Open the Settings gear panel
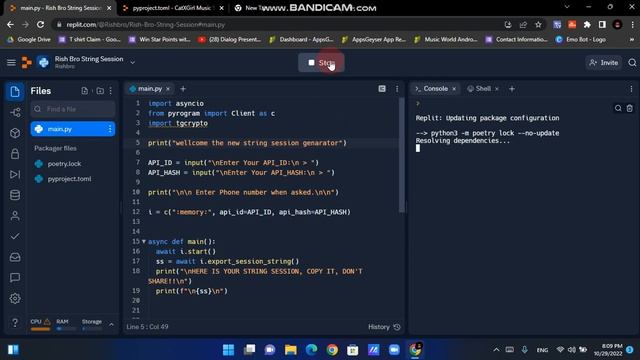640x360 pixels. click(x=15, y=298)
